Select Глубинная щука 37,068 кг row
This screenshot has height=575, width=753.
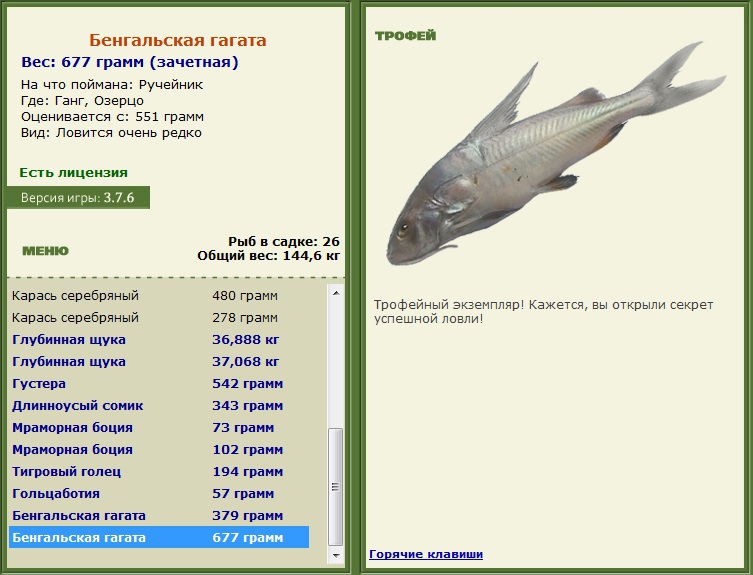click(158, 362)
